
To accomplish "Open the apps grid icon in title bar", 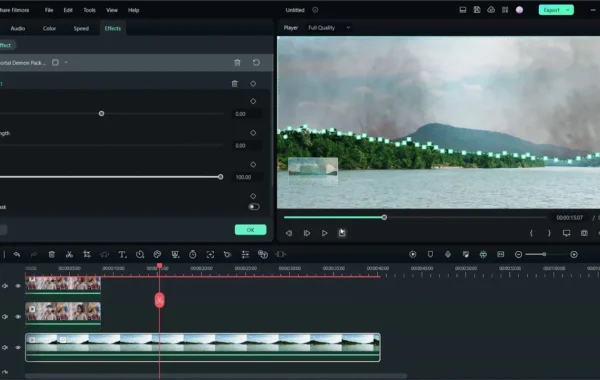I will click(x=505, y=10).
